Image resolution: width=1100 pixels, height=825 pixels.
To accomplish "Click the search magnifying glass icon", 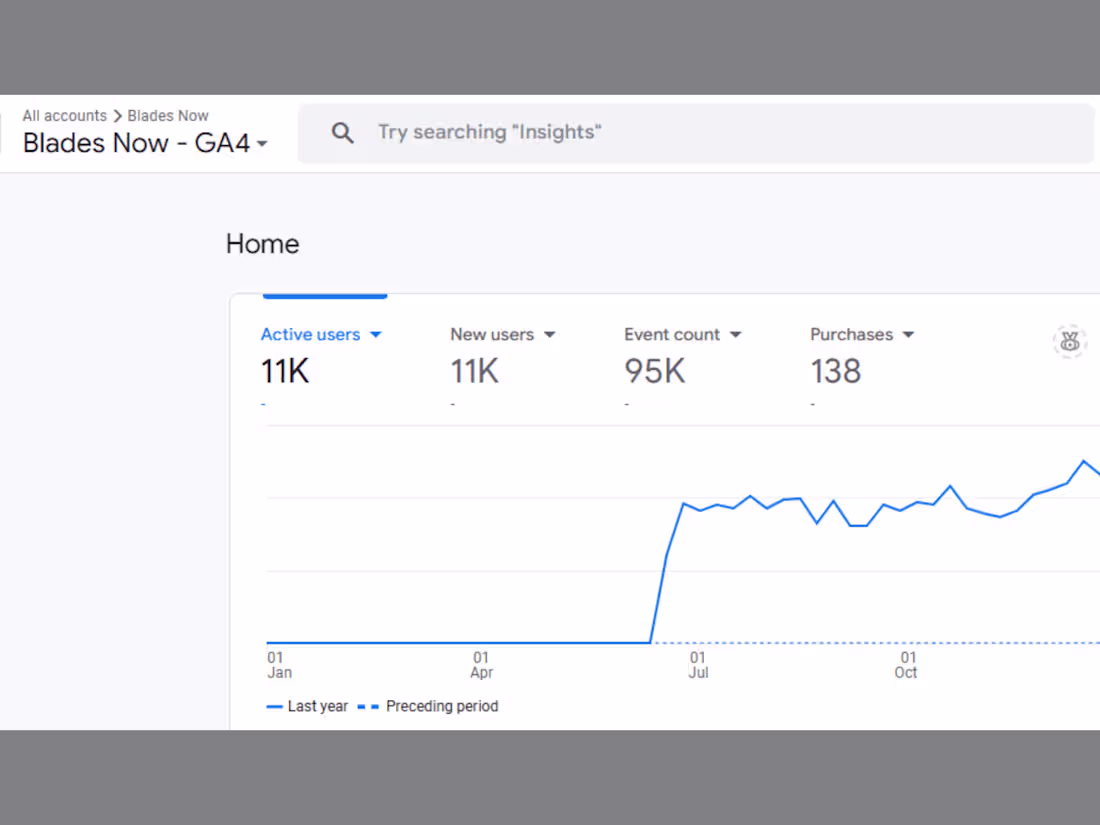I will click(x=343, y=132).
